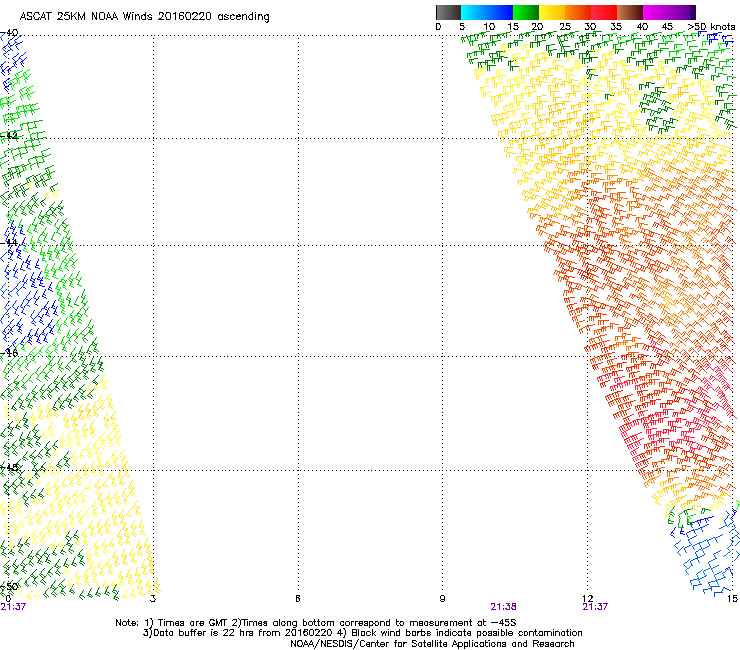Click the note about black wind barbs contamination
The image size is (740, 650).
(460, 633)
